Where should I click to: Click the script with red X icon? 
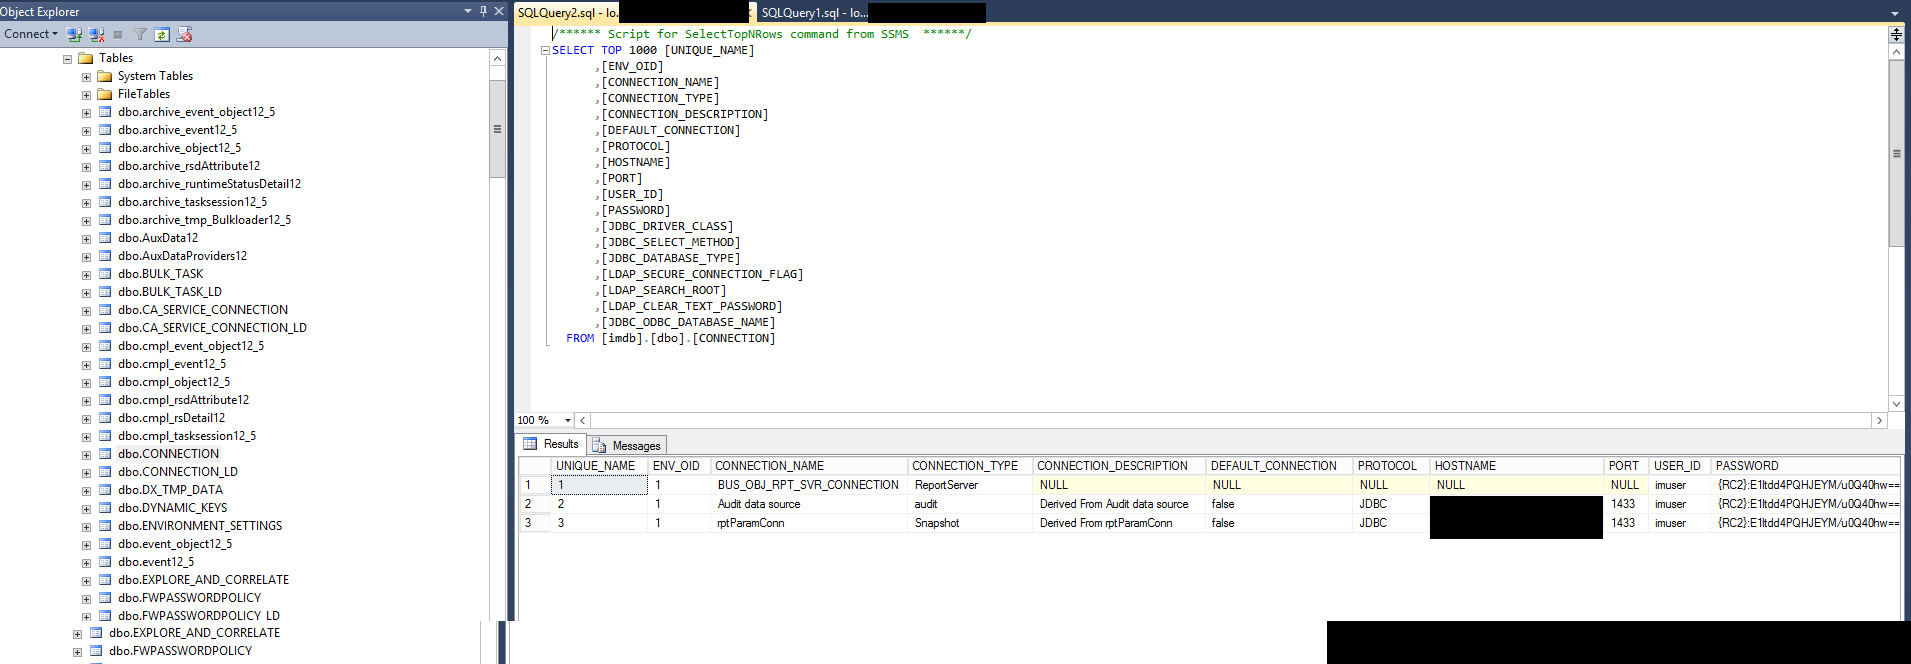tap(184, 34)
